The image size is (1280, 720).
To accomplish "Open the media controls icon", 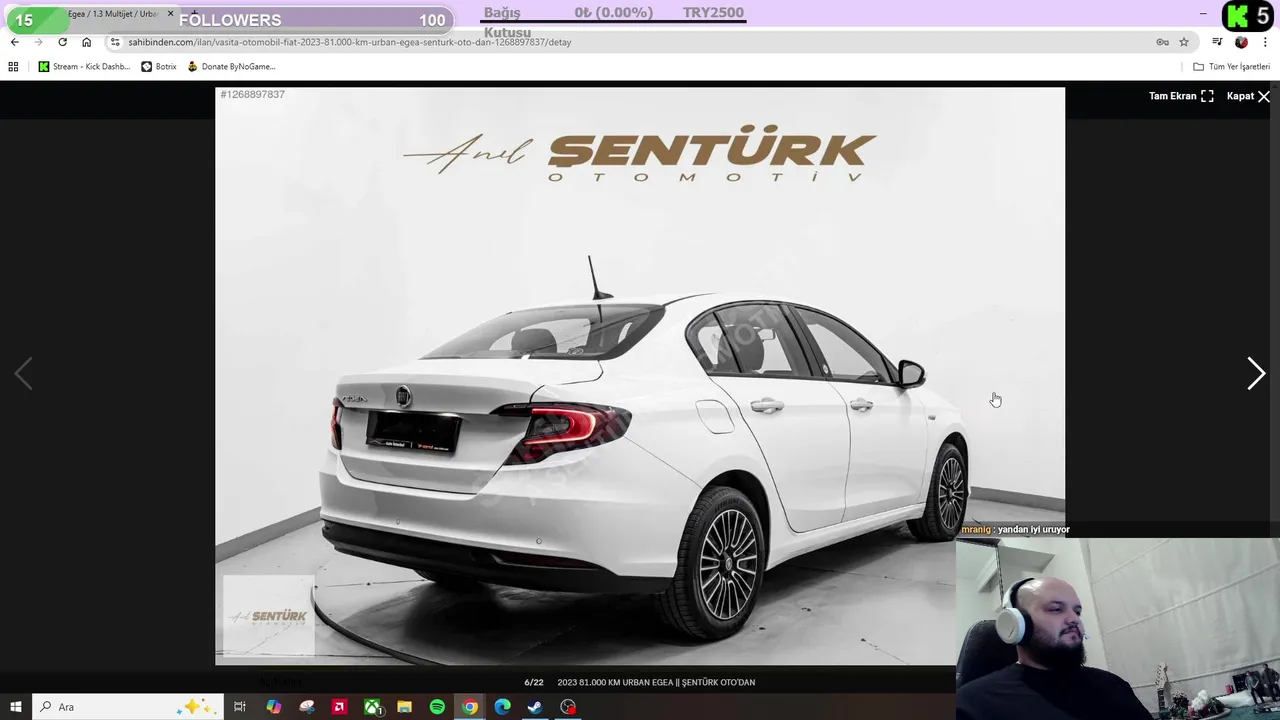I will tap(1217, 42).
